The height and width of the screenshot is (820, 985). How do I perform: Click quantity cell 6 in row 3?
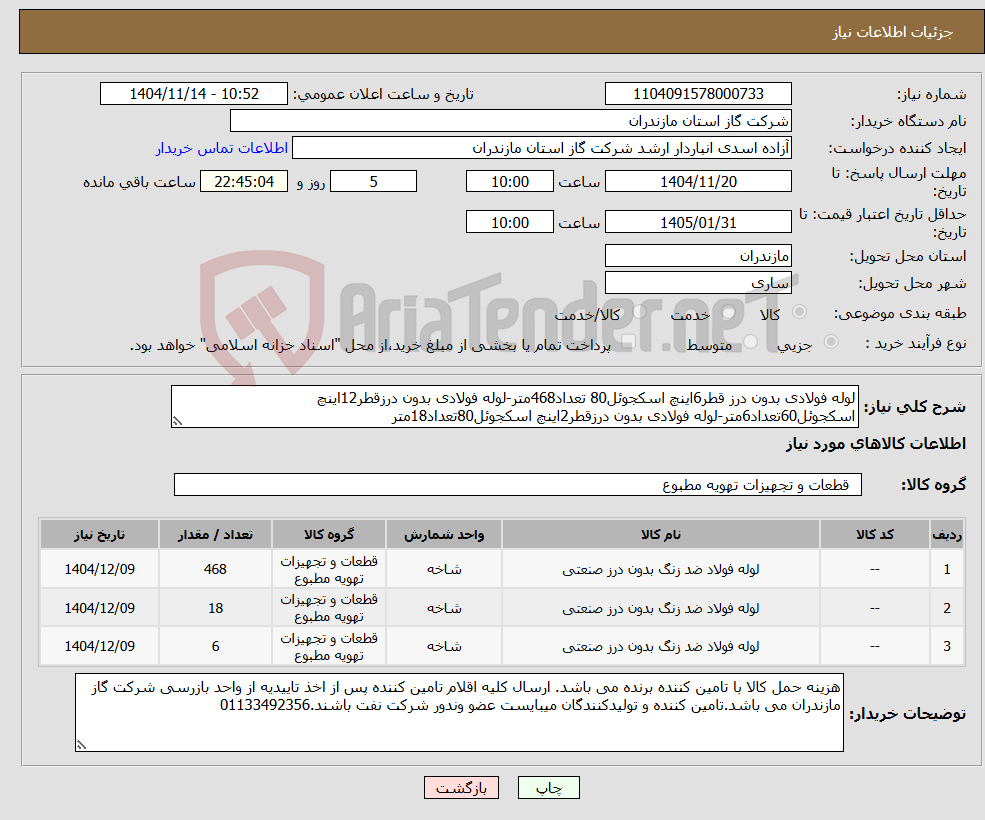215,646
